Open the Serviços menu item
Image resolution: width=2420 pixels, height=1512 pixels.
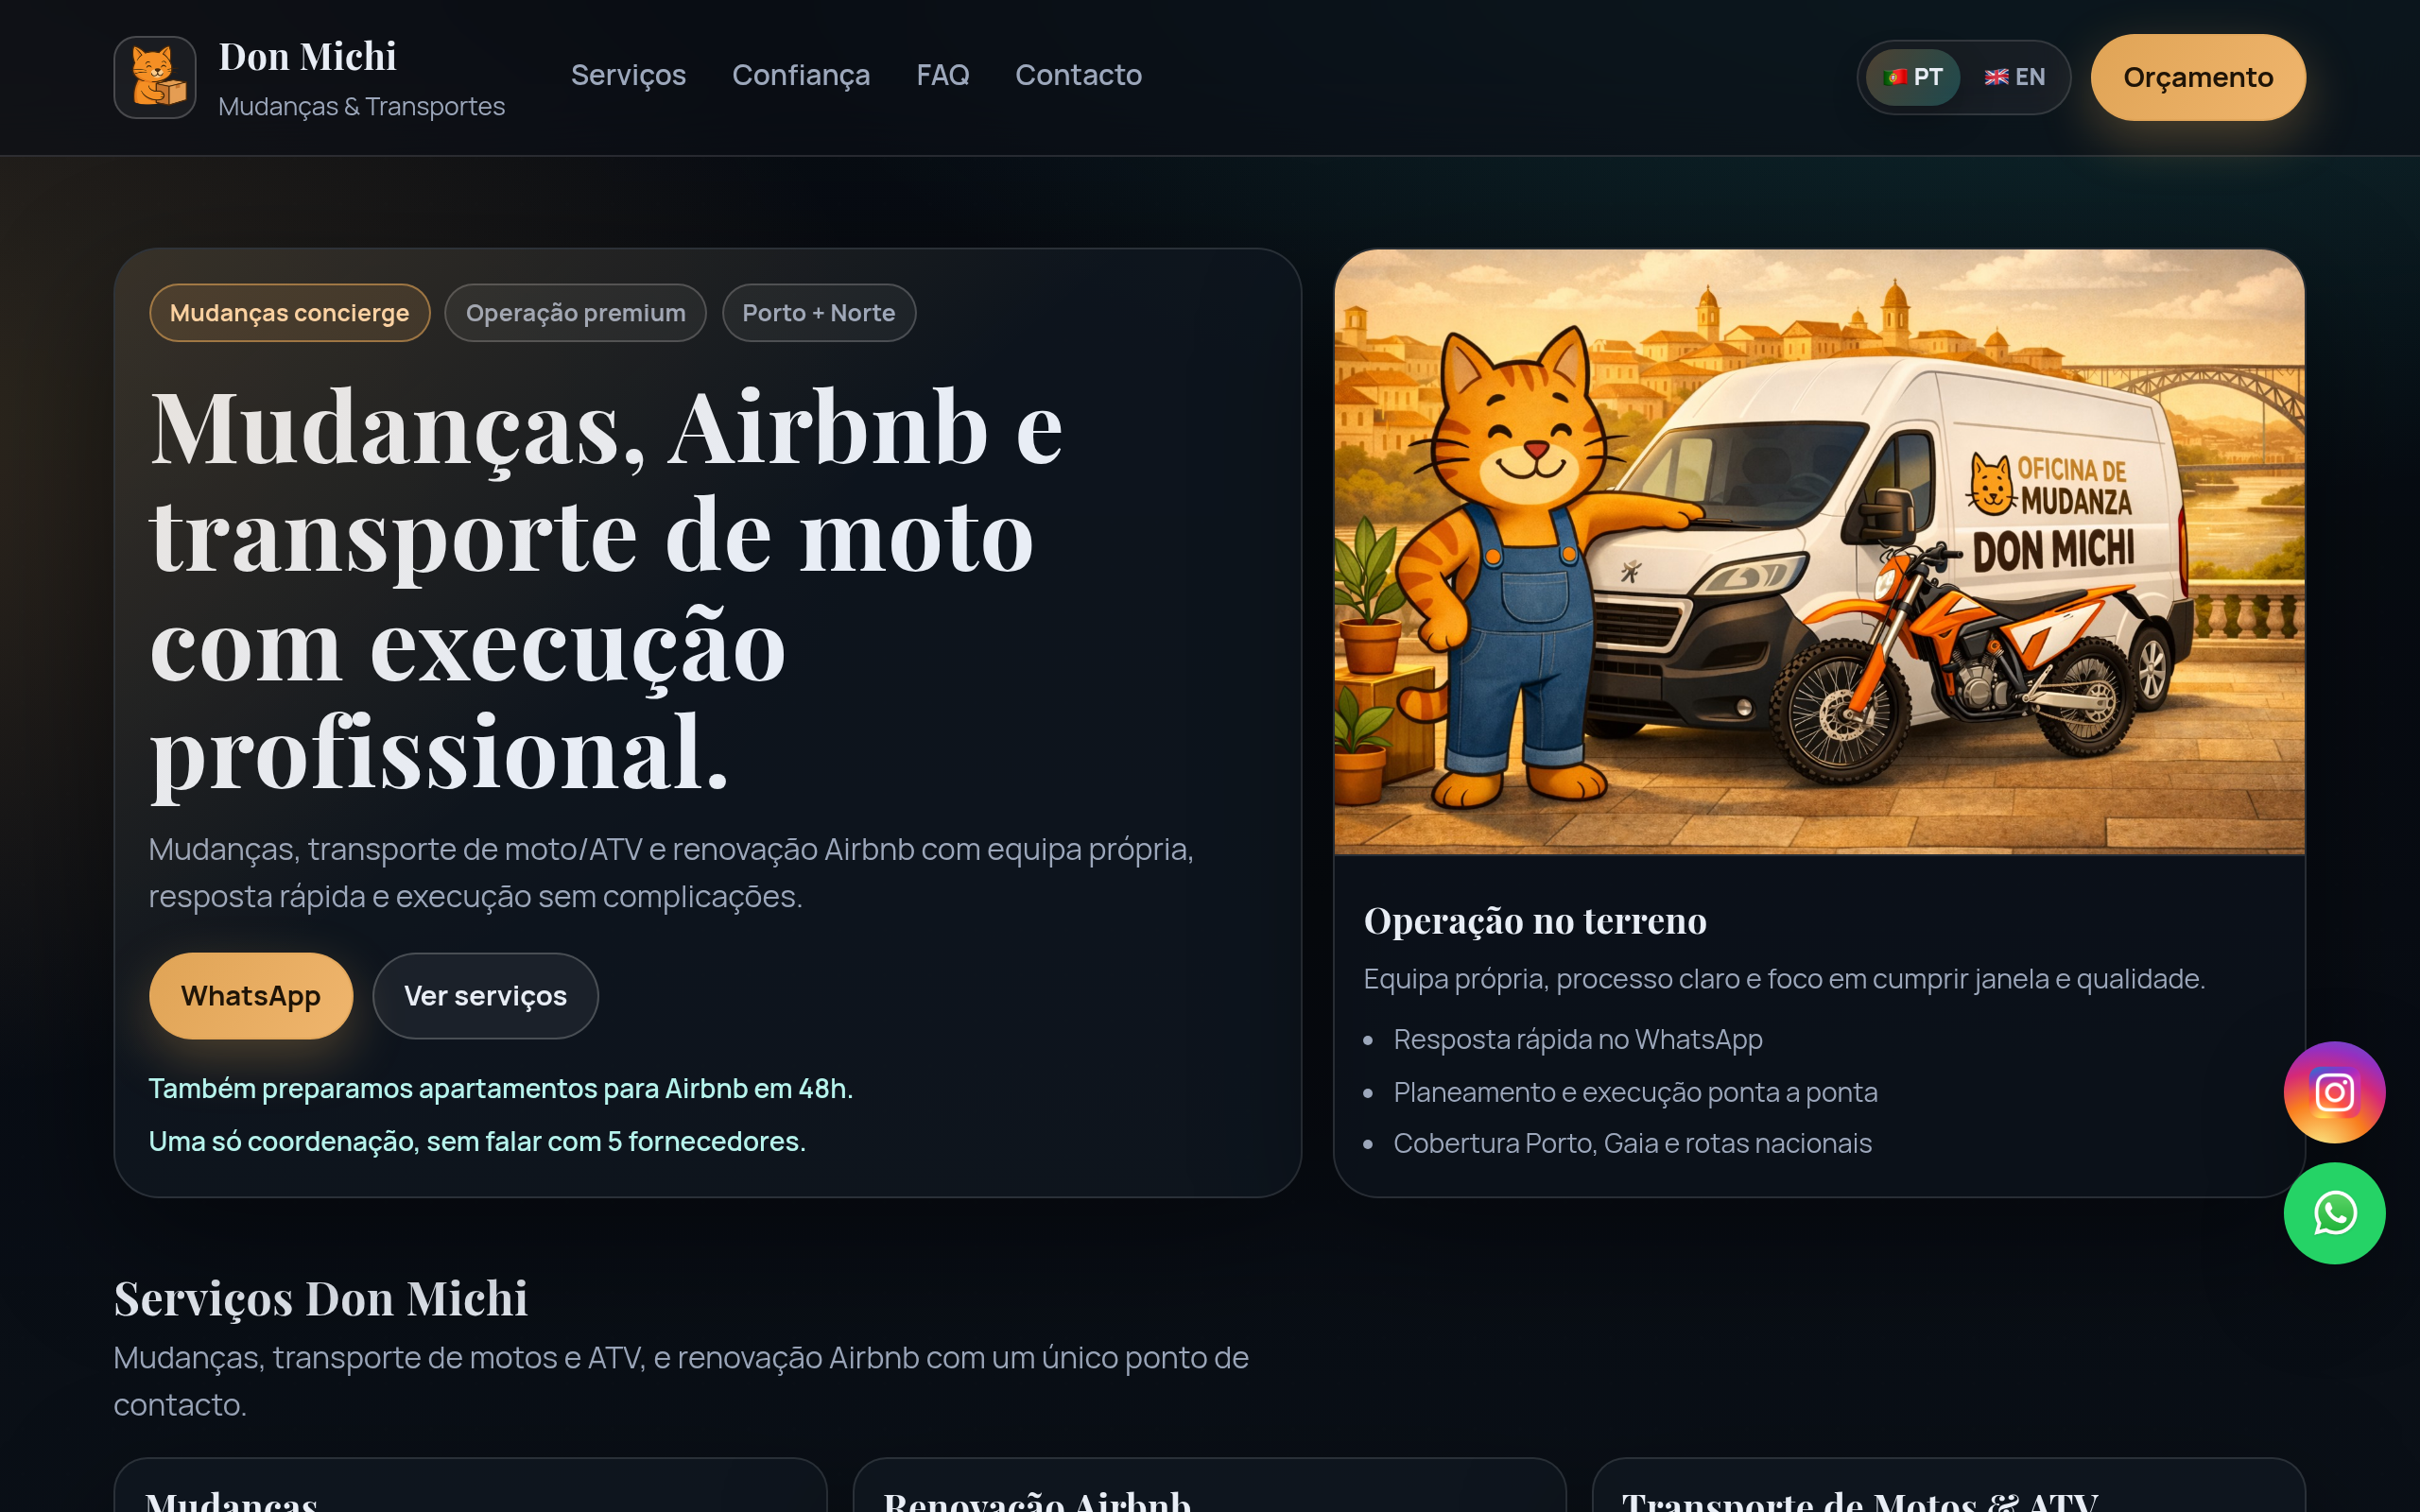[x=628, y=75]
